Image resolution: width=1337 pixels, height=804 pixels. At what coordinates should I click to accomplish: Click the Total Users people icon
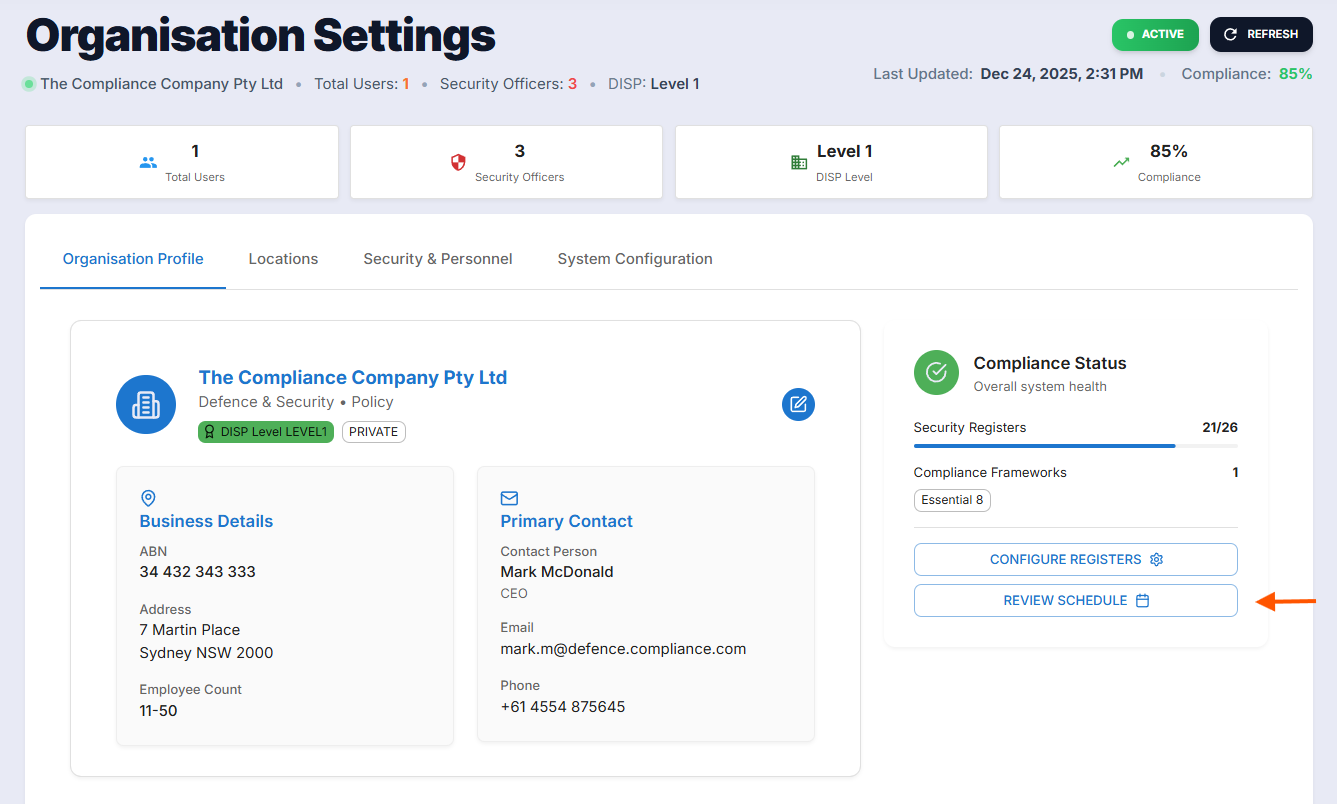(x=149, y=162)
